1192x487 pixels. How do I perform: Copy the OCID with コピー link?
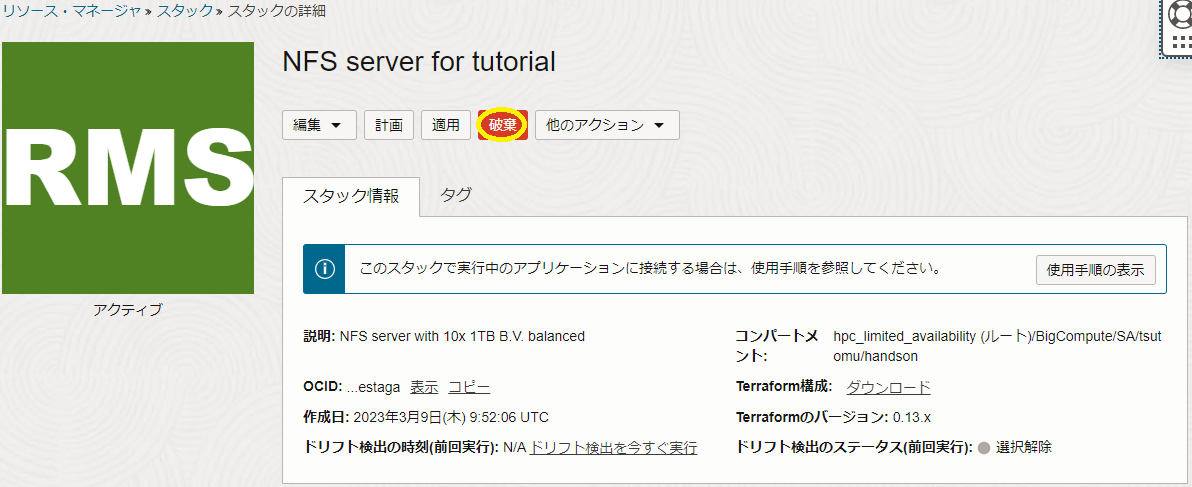click(469, 387)
